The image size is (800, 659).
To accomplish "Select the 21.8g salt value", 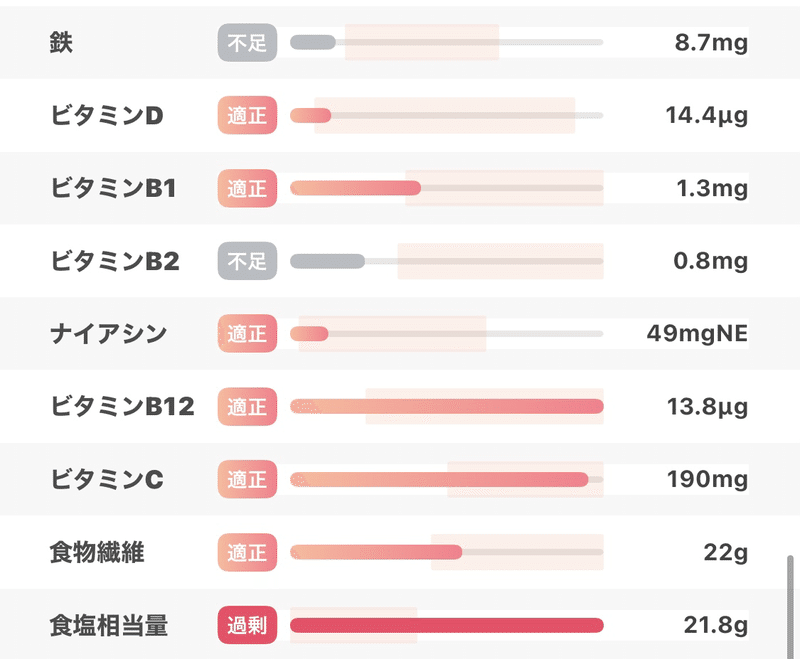I will point(716,626).
